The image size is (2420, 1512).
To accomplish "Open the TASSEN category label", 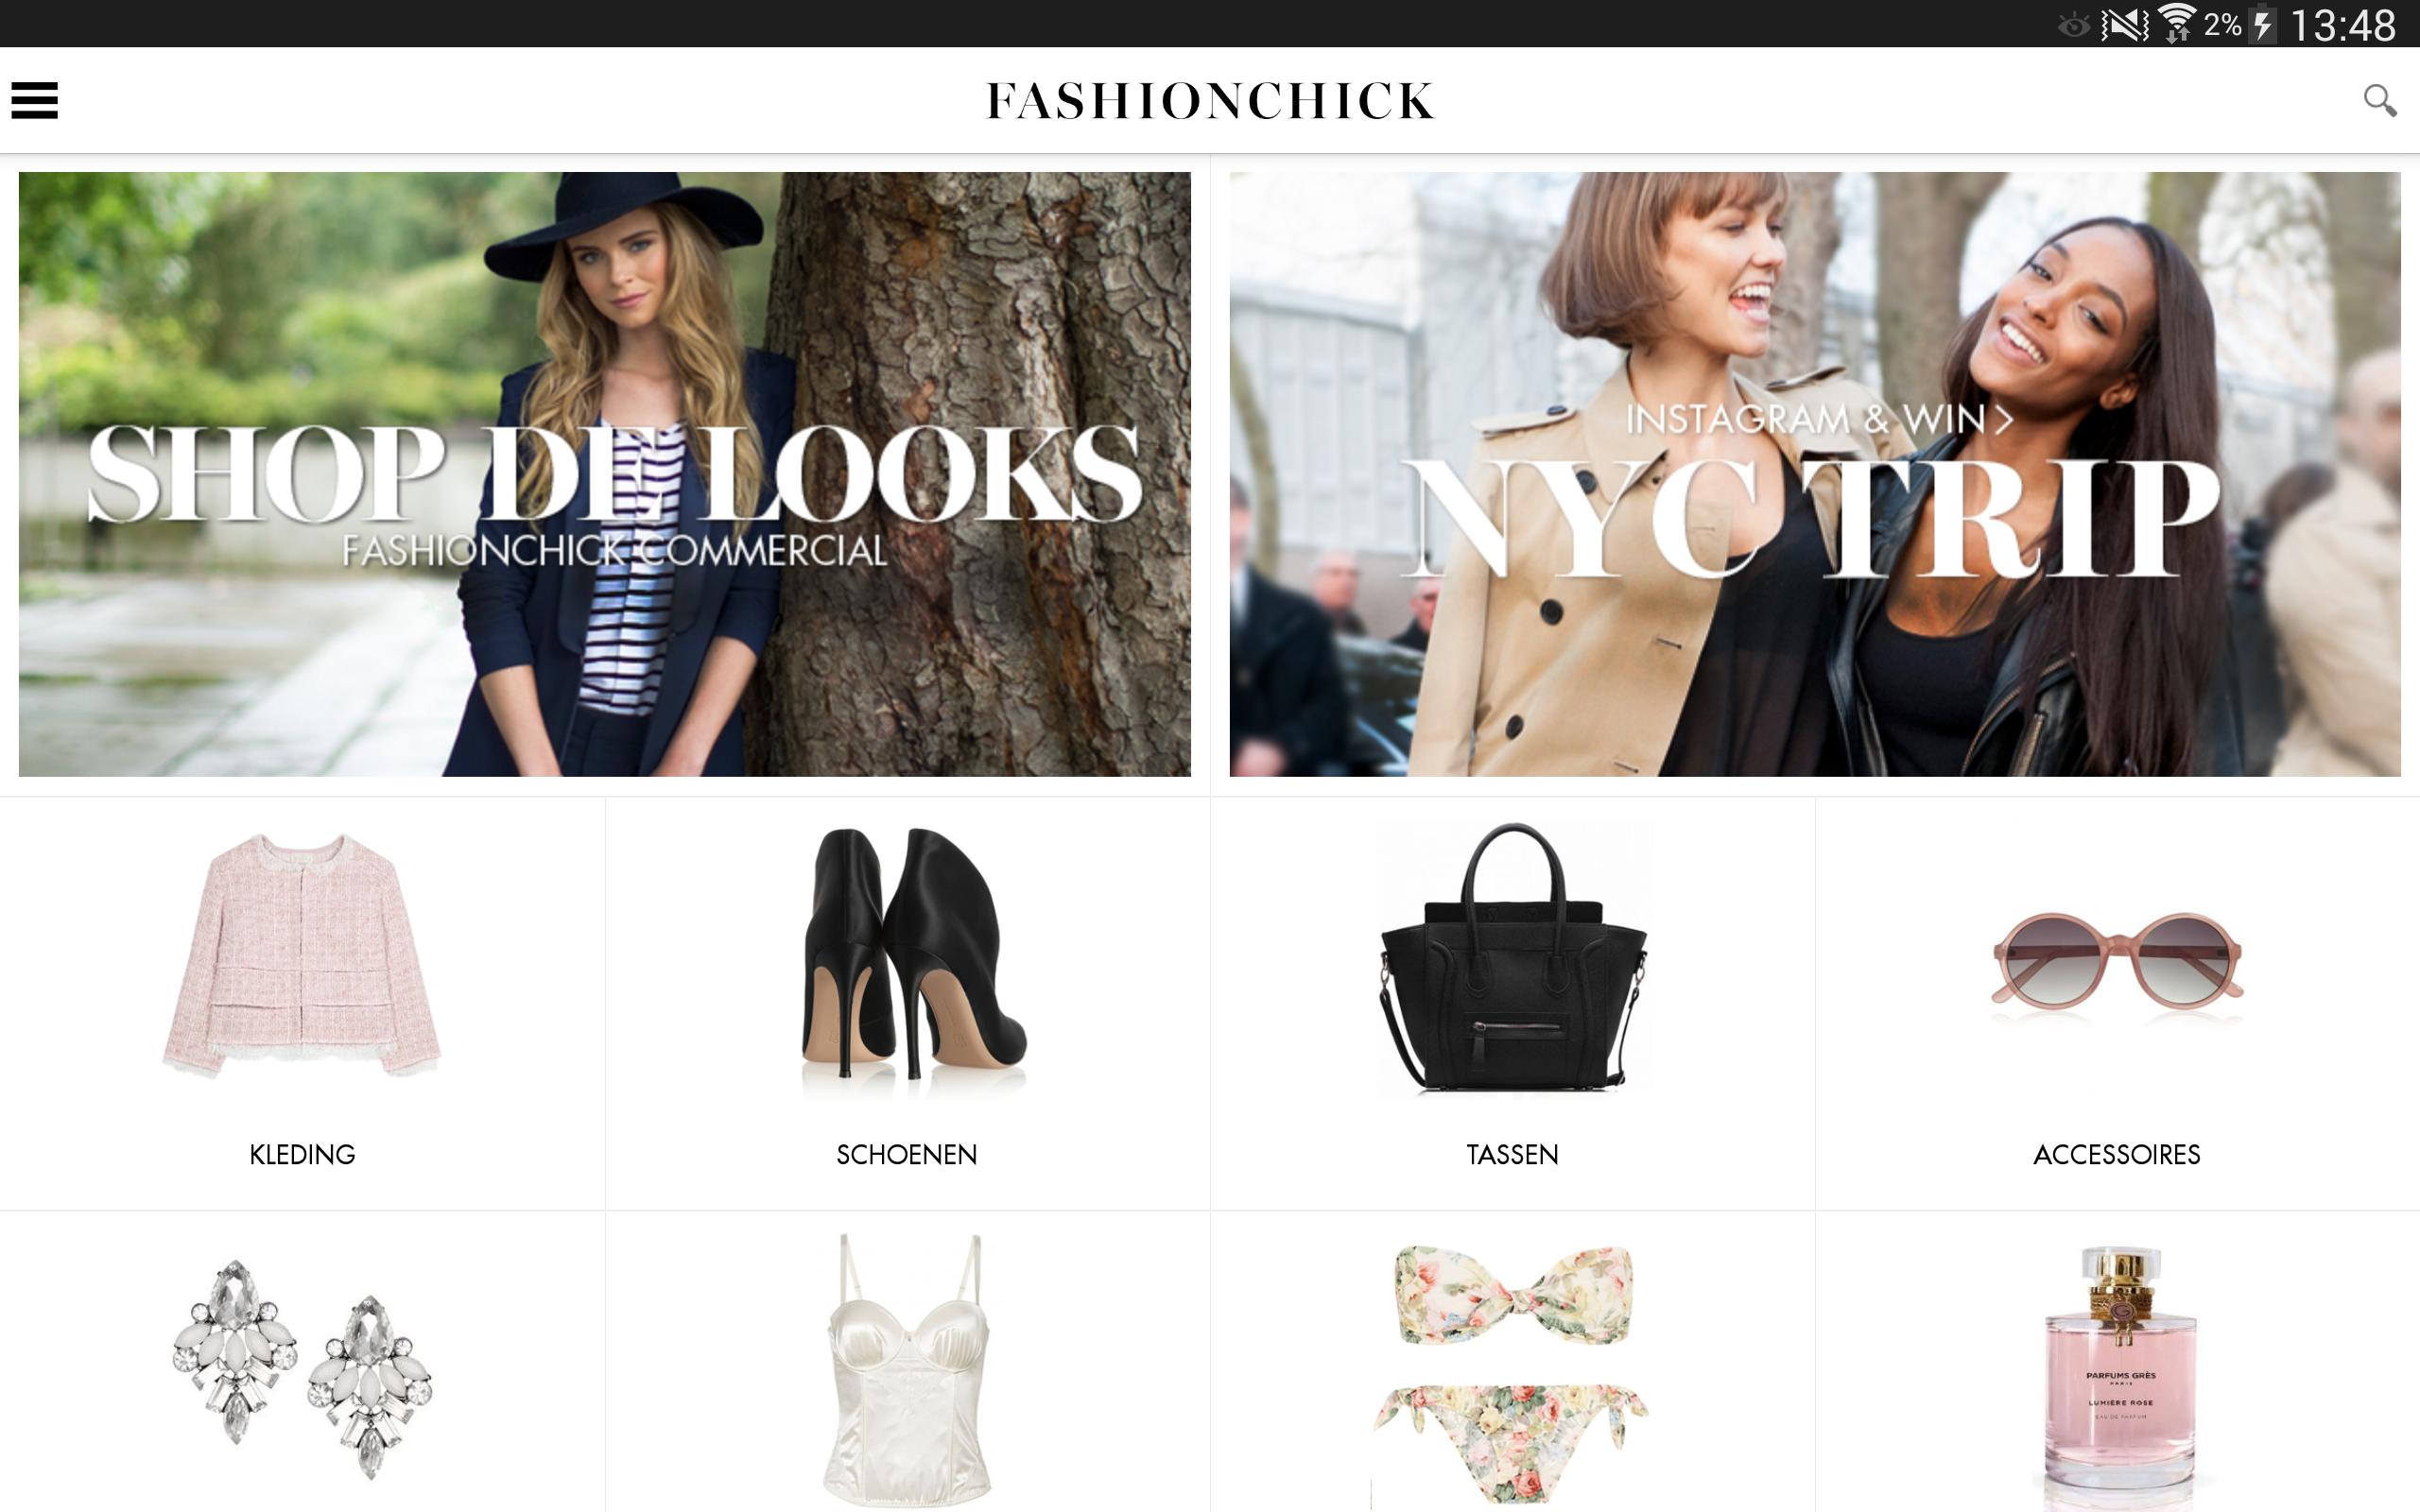I will point(1512,1154).
